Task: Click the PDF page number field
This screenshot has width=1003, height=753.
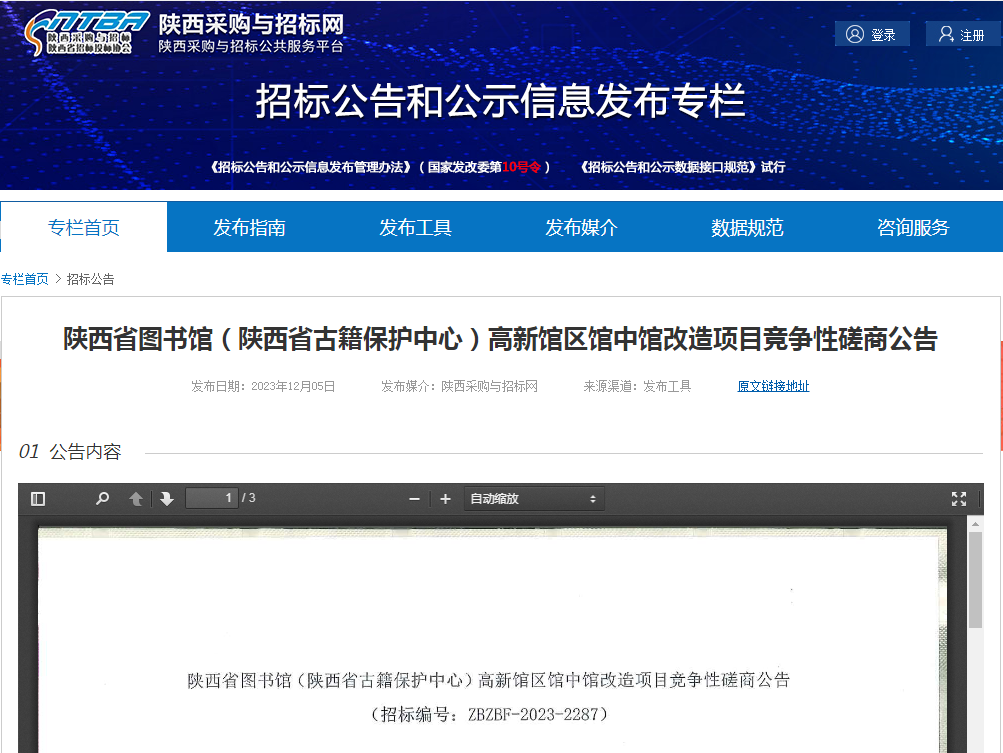Action: [212, 498]
